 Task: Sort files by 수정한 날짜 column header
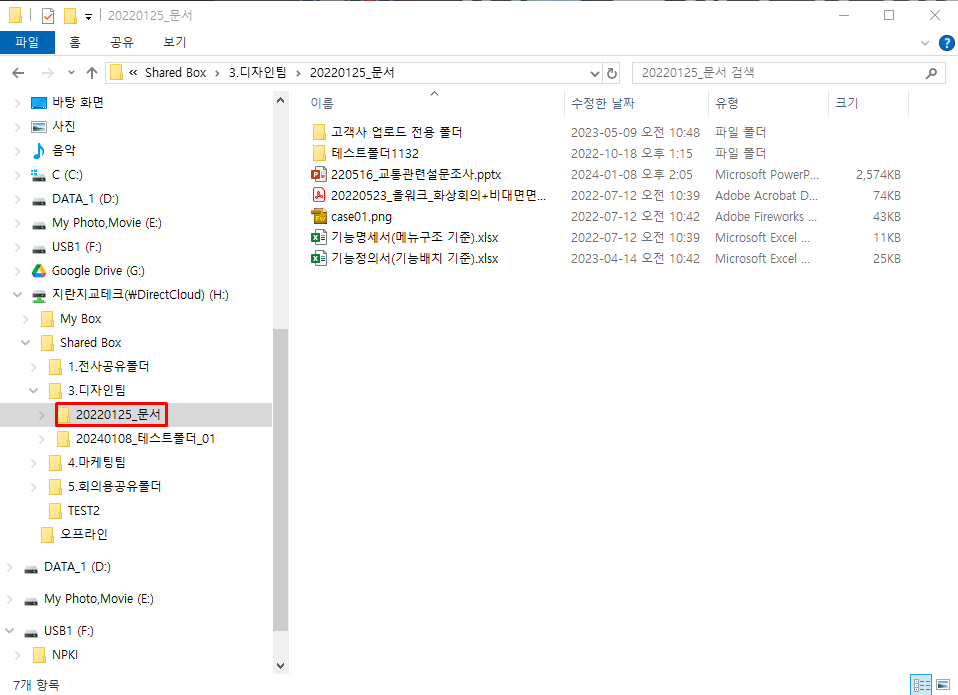click(602, 103)
